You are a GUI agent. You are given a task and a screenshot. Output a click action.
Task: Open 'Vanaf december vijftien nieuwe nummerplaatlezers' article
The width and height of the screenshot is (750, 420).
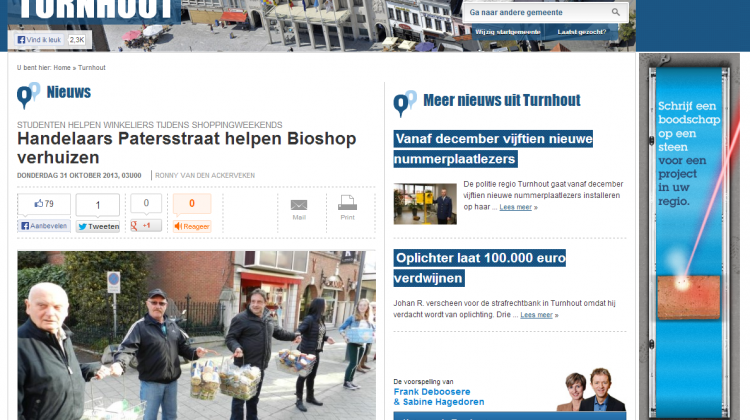click(493, 149)
